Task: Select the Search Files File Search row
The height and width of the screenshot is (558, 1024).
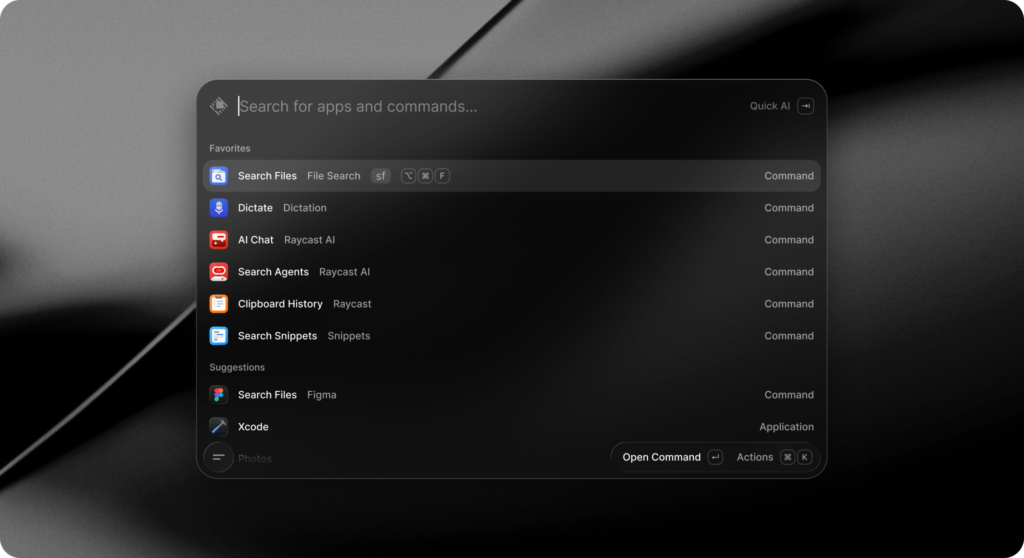Action: point(511,176)
